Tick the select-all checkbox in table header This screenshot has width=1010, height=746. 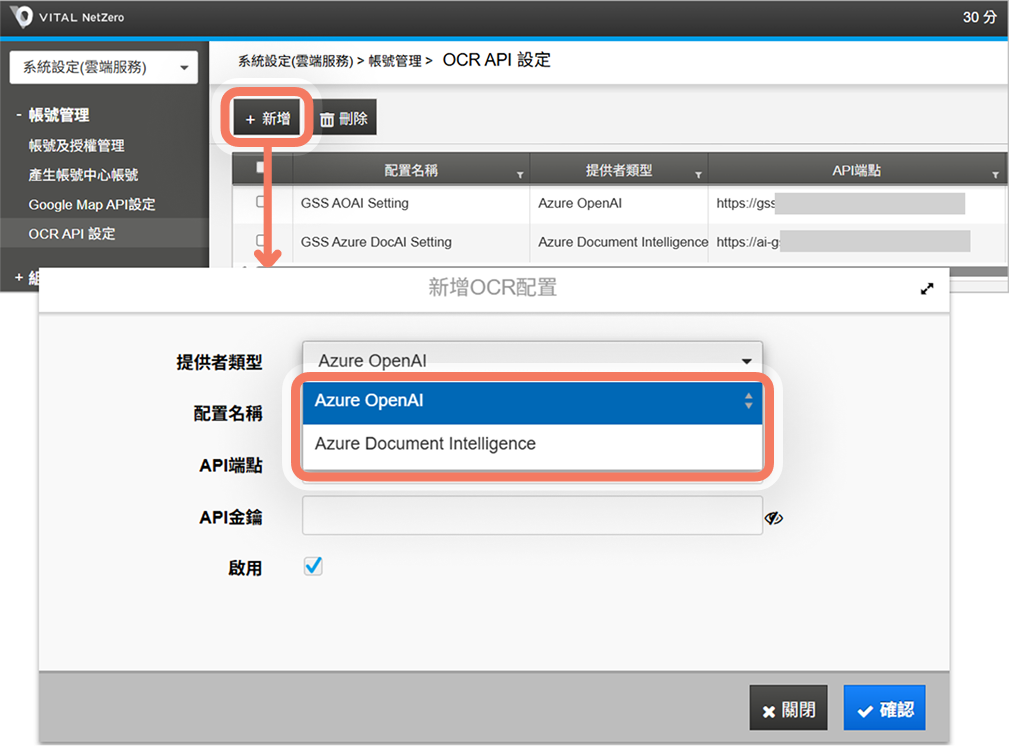point(261,169)
